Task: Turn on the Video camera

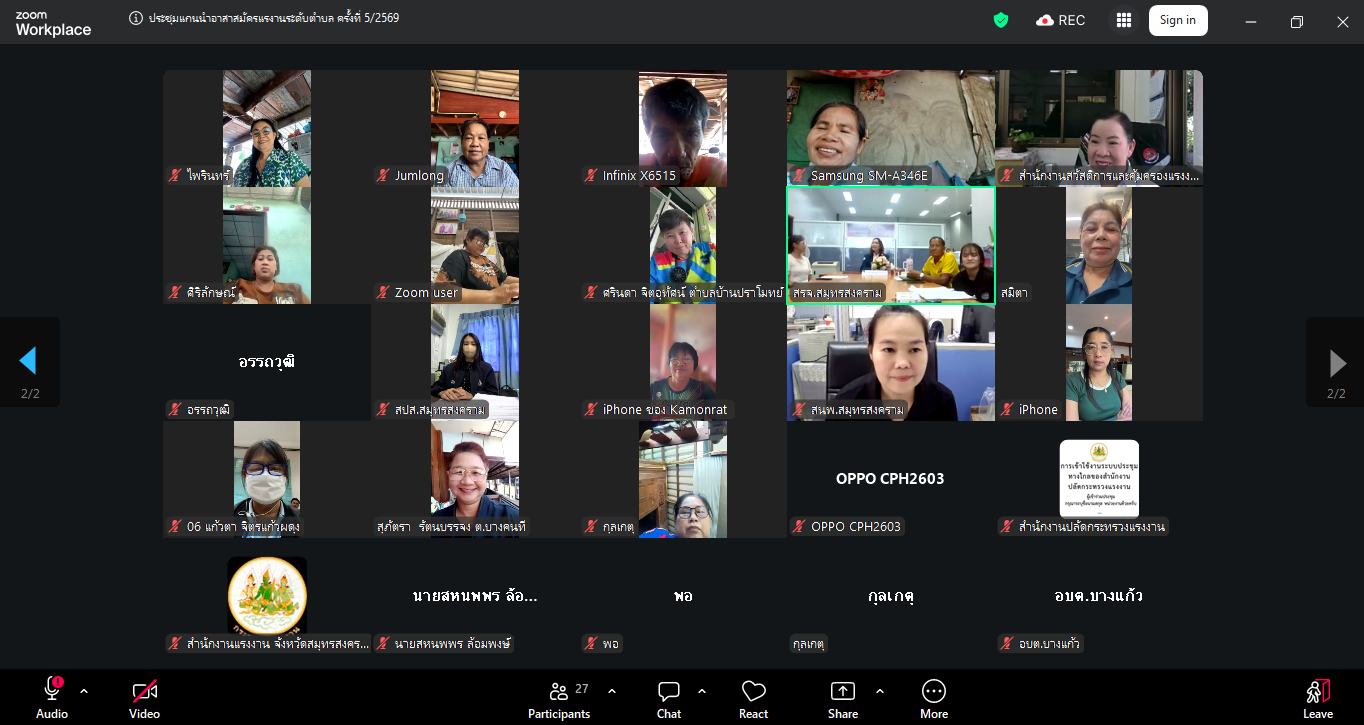Action: click(144, 699)
